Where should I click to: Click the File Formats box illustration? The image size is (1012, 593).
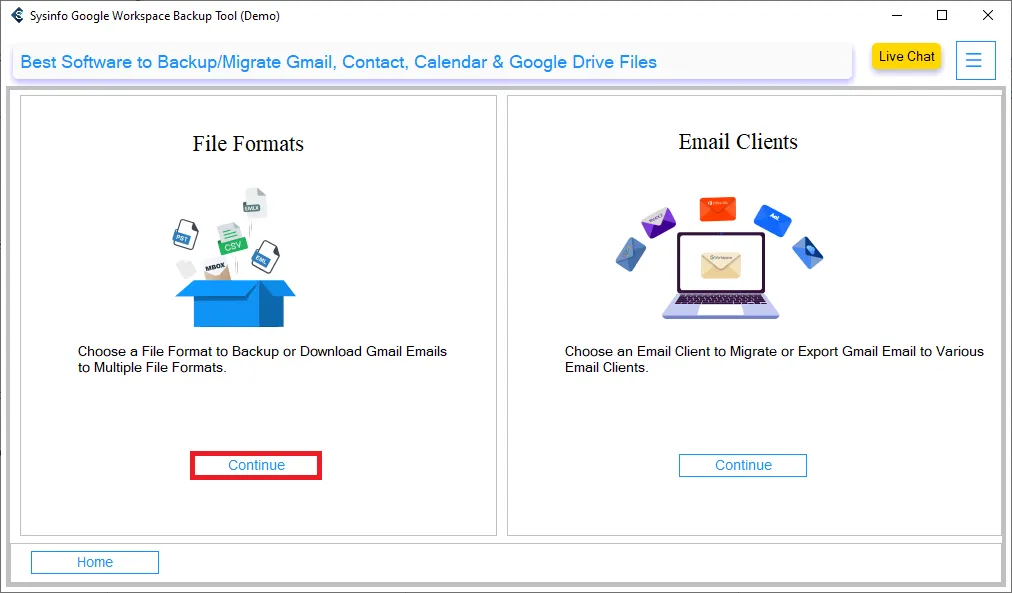236,257
